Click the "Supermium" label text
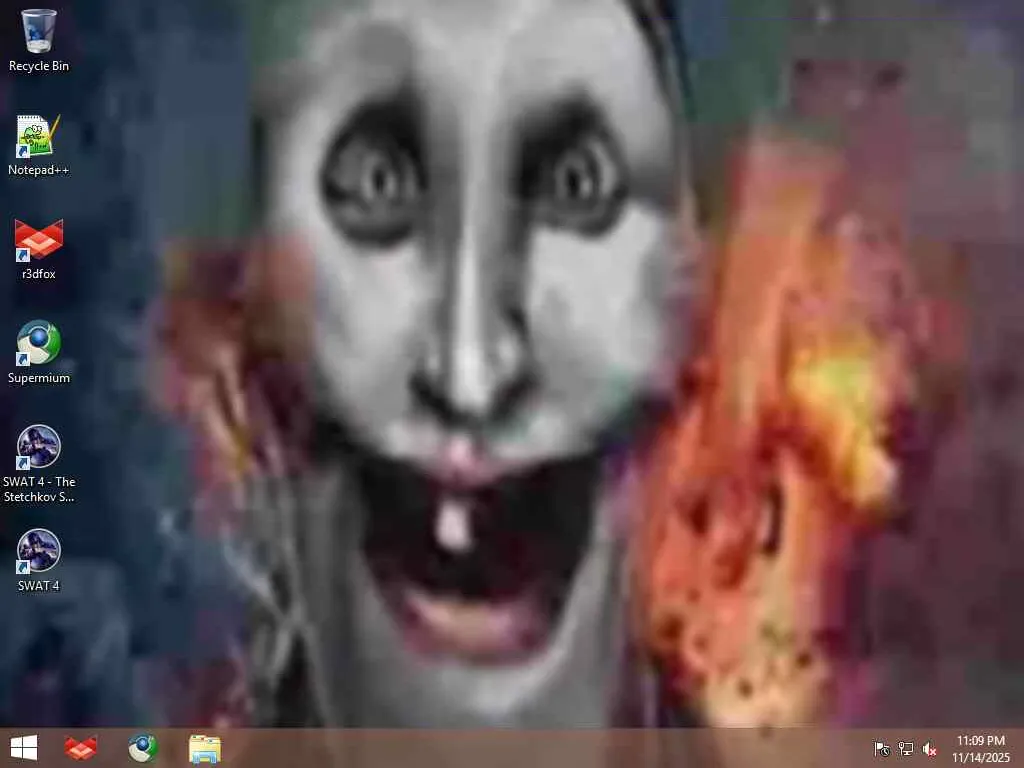This screenshot has width=1024, height=768. pyautogui.click(x=39, y=377)
